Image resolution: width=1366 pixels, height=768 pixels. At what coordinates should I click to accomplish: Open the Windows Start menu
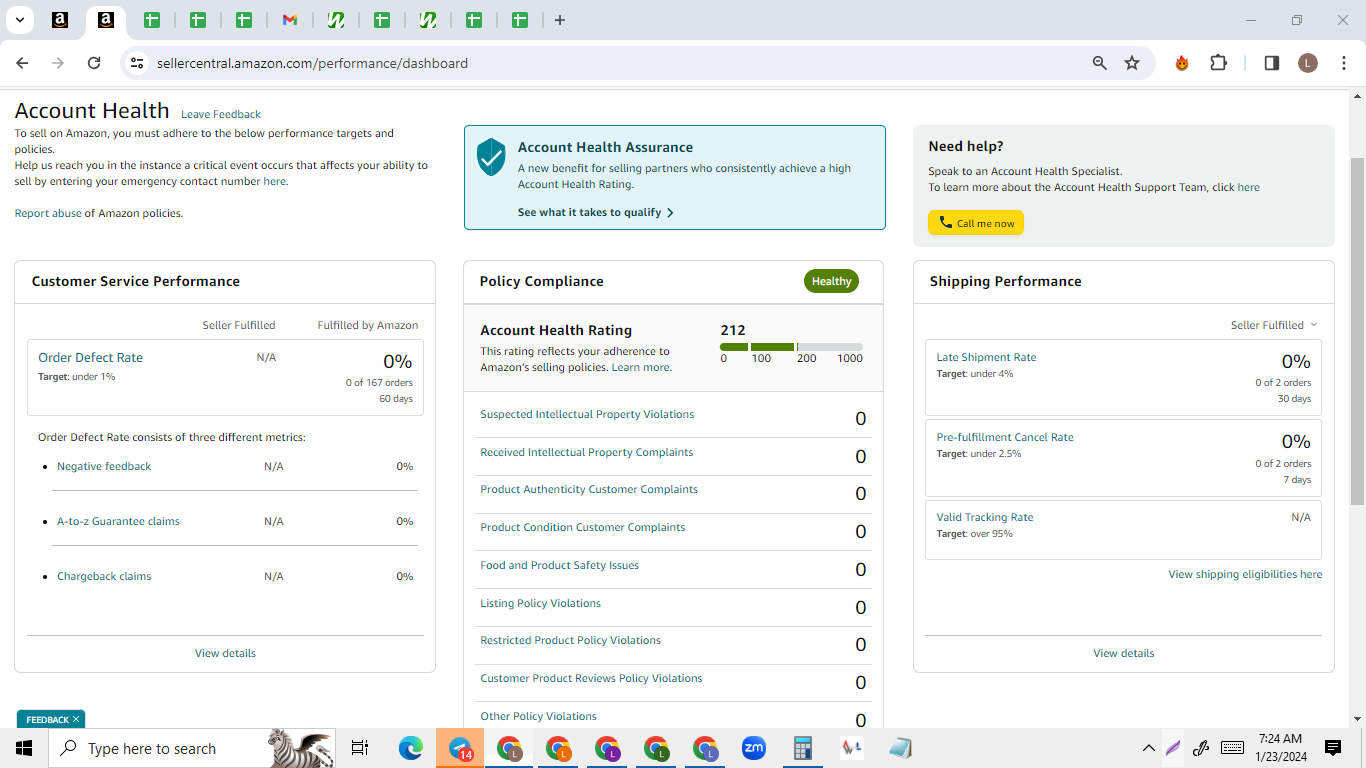pos(24,748)
